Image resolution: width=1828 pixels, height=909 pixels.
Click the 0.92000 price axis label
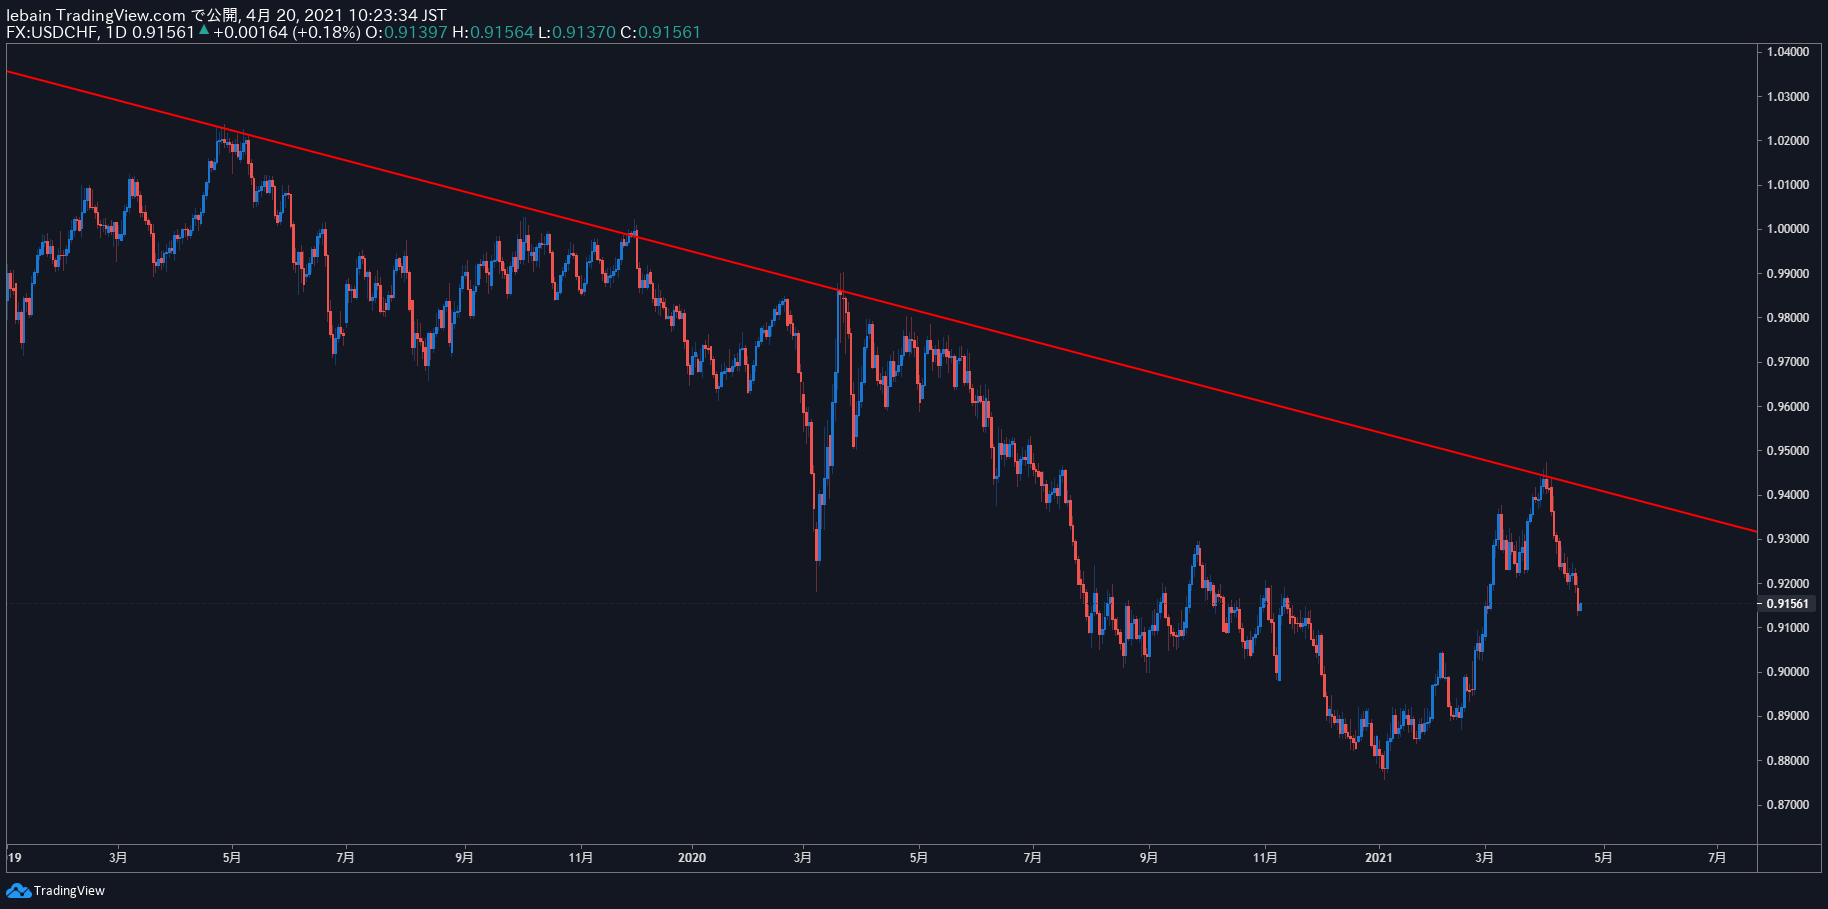point(1788,584)
